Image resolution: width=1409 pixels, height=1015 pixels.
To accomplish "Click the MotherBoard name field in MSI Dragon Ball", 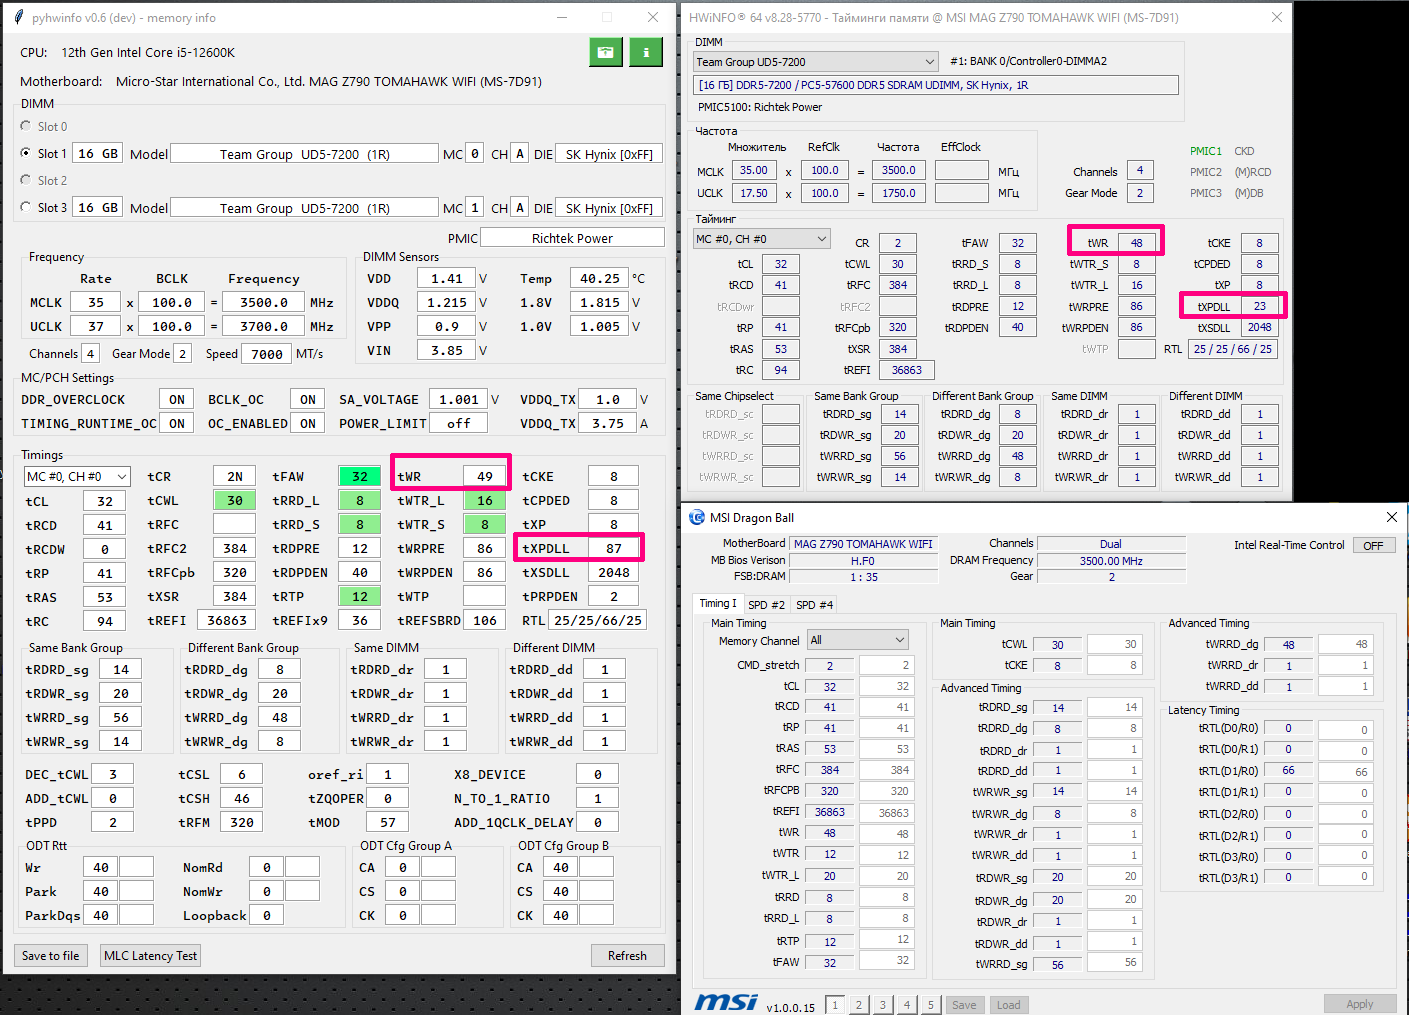I will pyautogui.click(x=863, y=544).
